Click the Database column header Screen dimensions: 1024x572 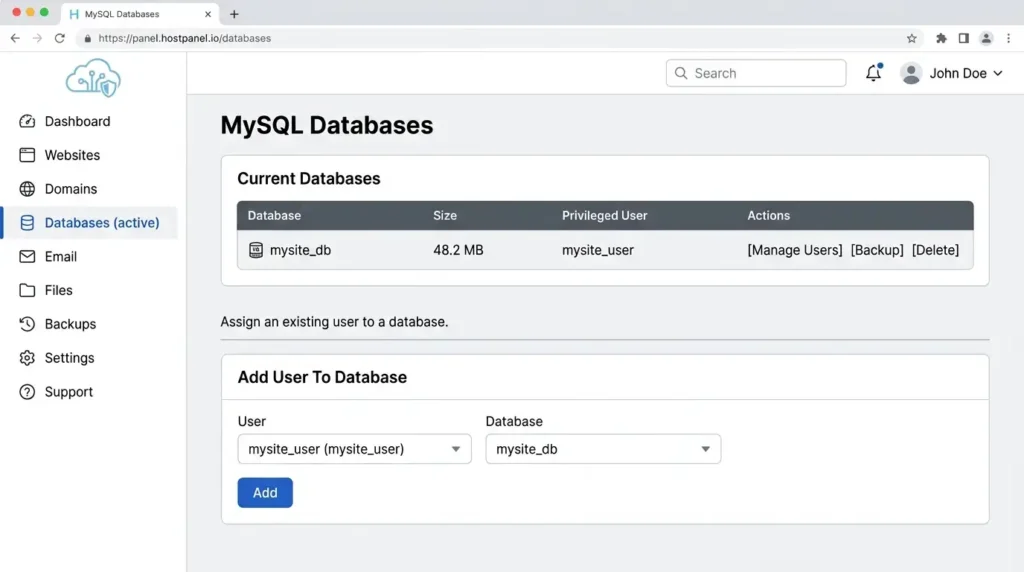(274, 215)
